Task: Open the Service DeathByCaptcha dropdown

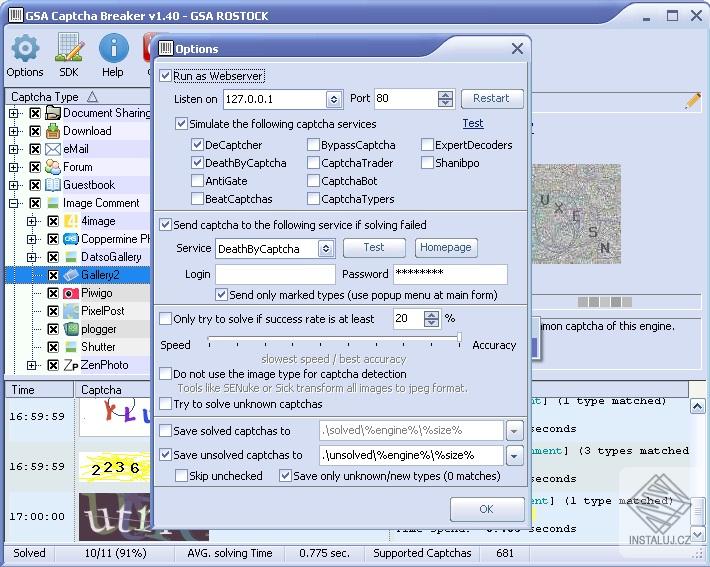Action: tap(326, 248)
